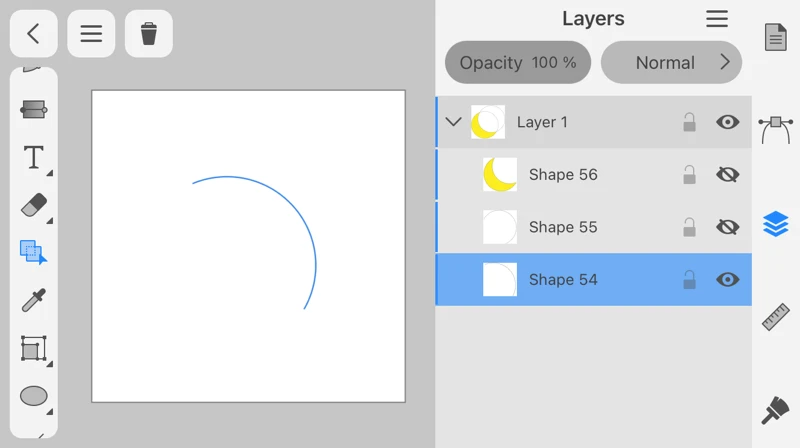Viewport: 800px width, 448px height.
Task: Select the Text tool
Action: 33,157
